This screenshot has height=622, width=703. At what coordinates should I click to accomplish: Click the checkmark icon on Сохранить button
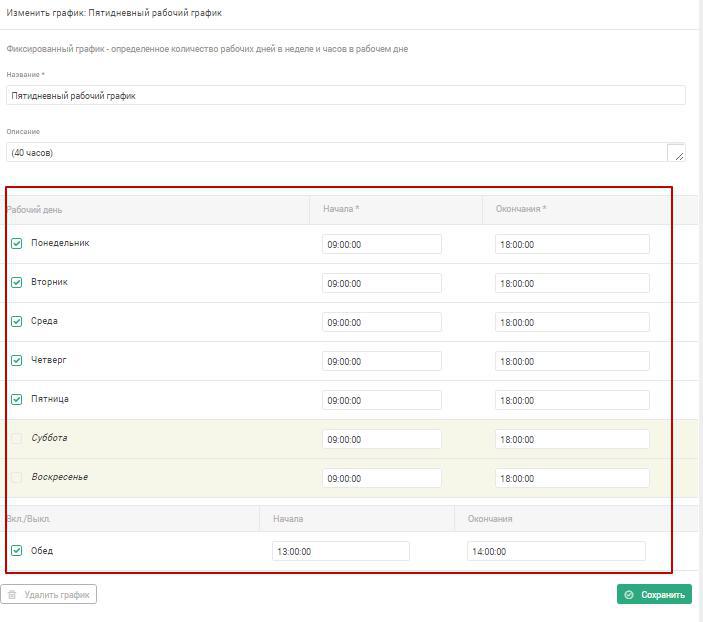coord(629,595)
